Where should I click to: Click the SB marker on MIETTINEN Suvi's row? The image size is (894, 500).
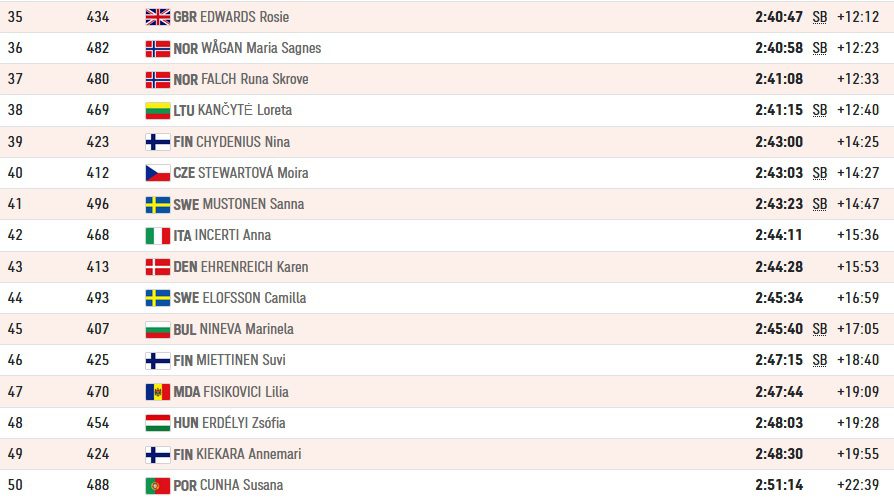[820, 360]
